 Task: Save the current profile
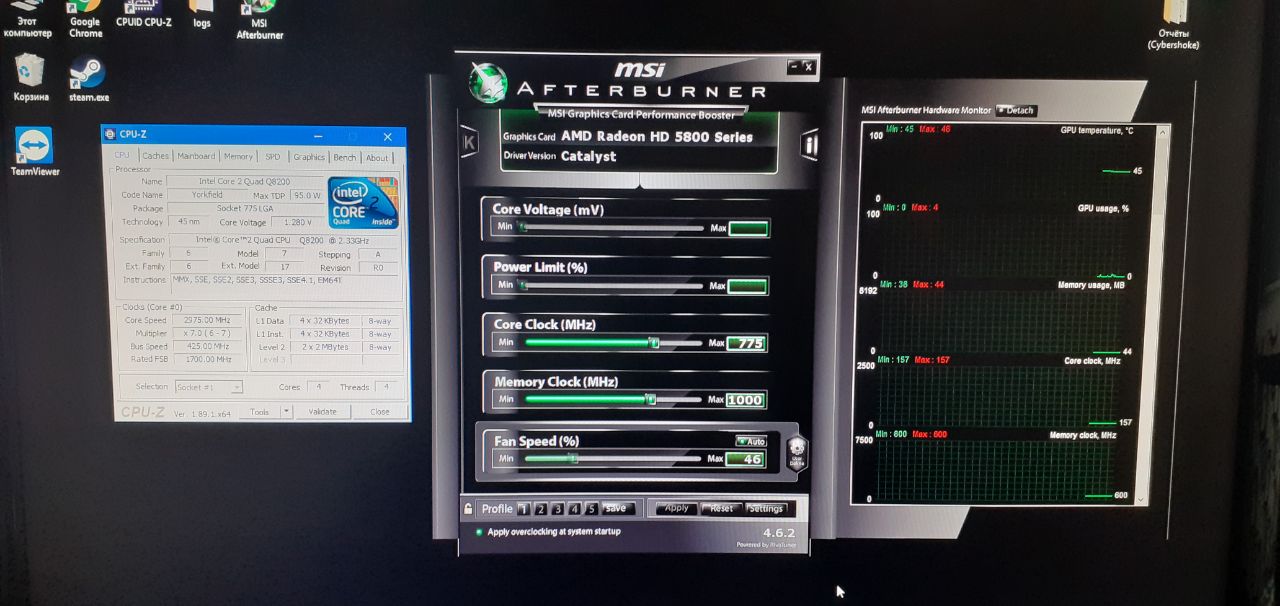point(617,508)
